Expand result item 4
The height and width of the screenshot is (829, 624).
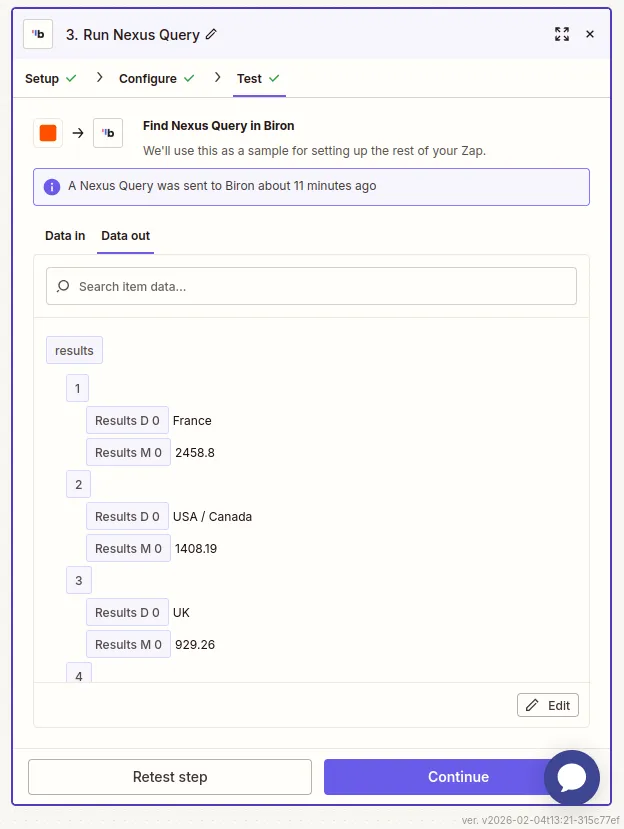coord(78,675)
